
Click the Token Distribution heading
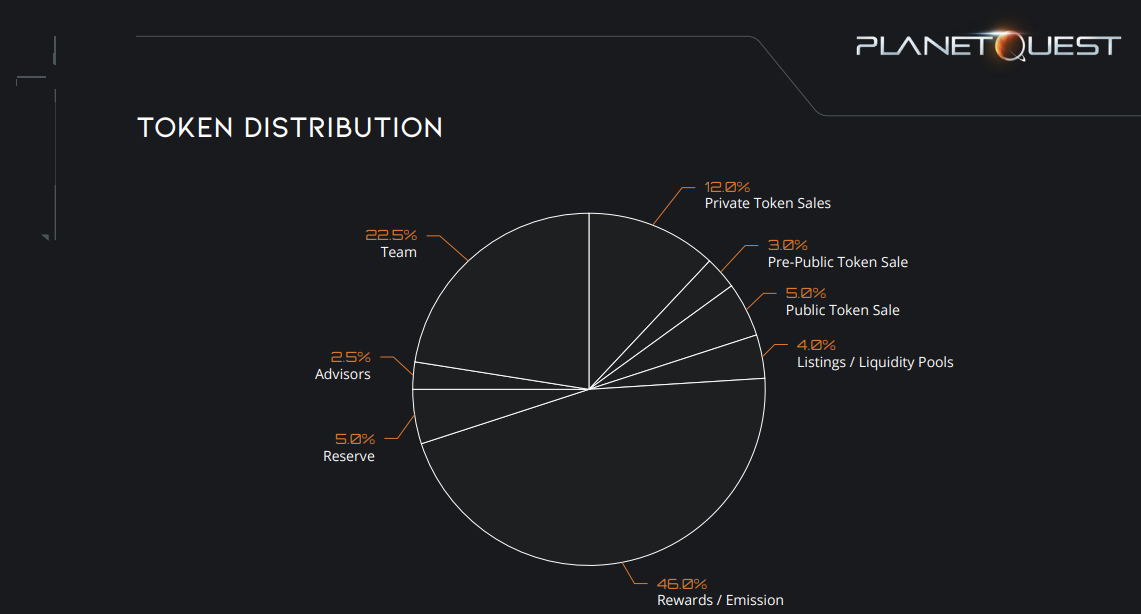click(x=290, y=128)
